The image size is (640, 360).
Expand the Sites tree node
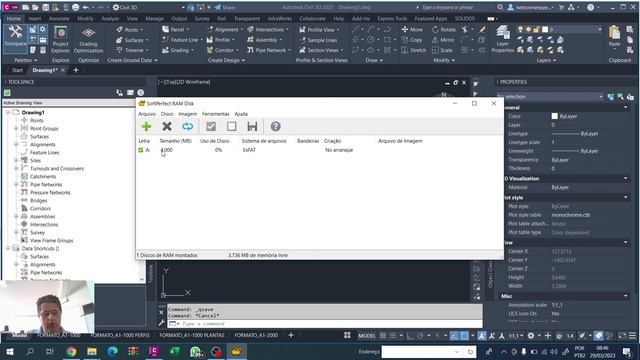[x=16, y=160]
